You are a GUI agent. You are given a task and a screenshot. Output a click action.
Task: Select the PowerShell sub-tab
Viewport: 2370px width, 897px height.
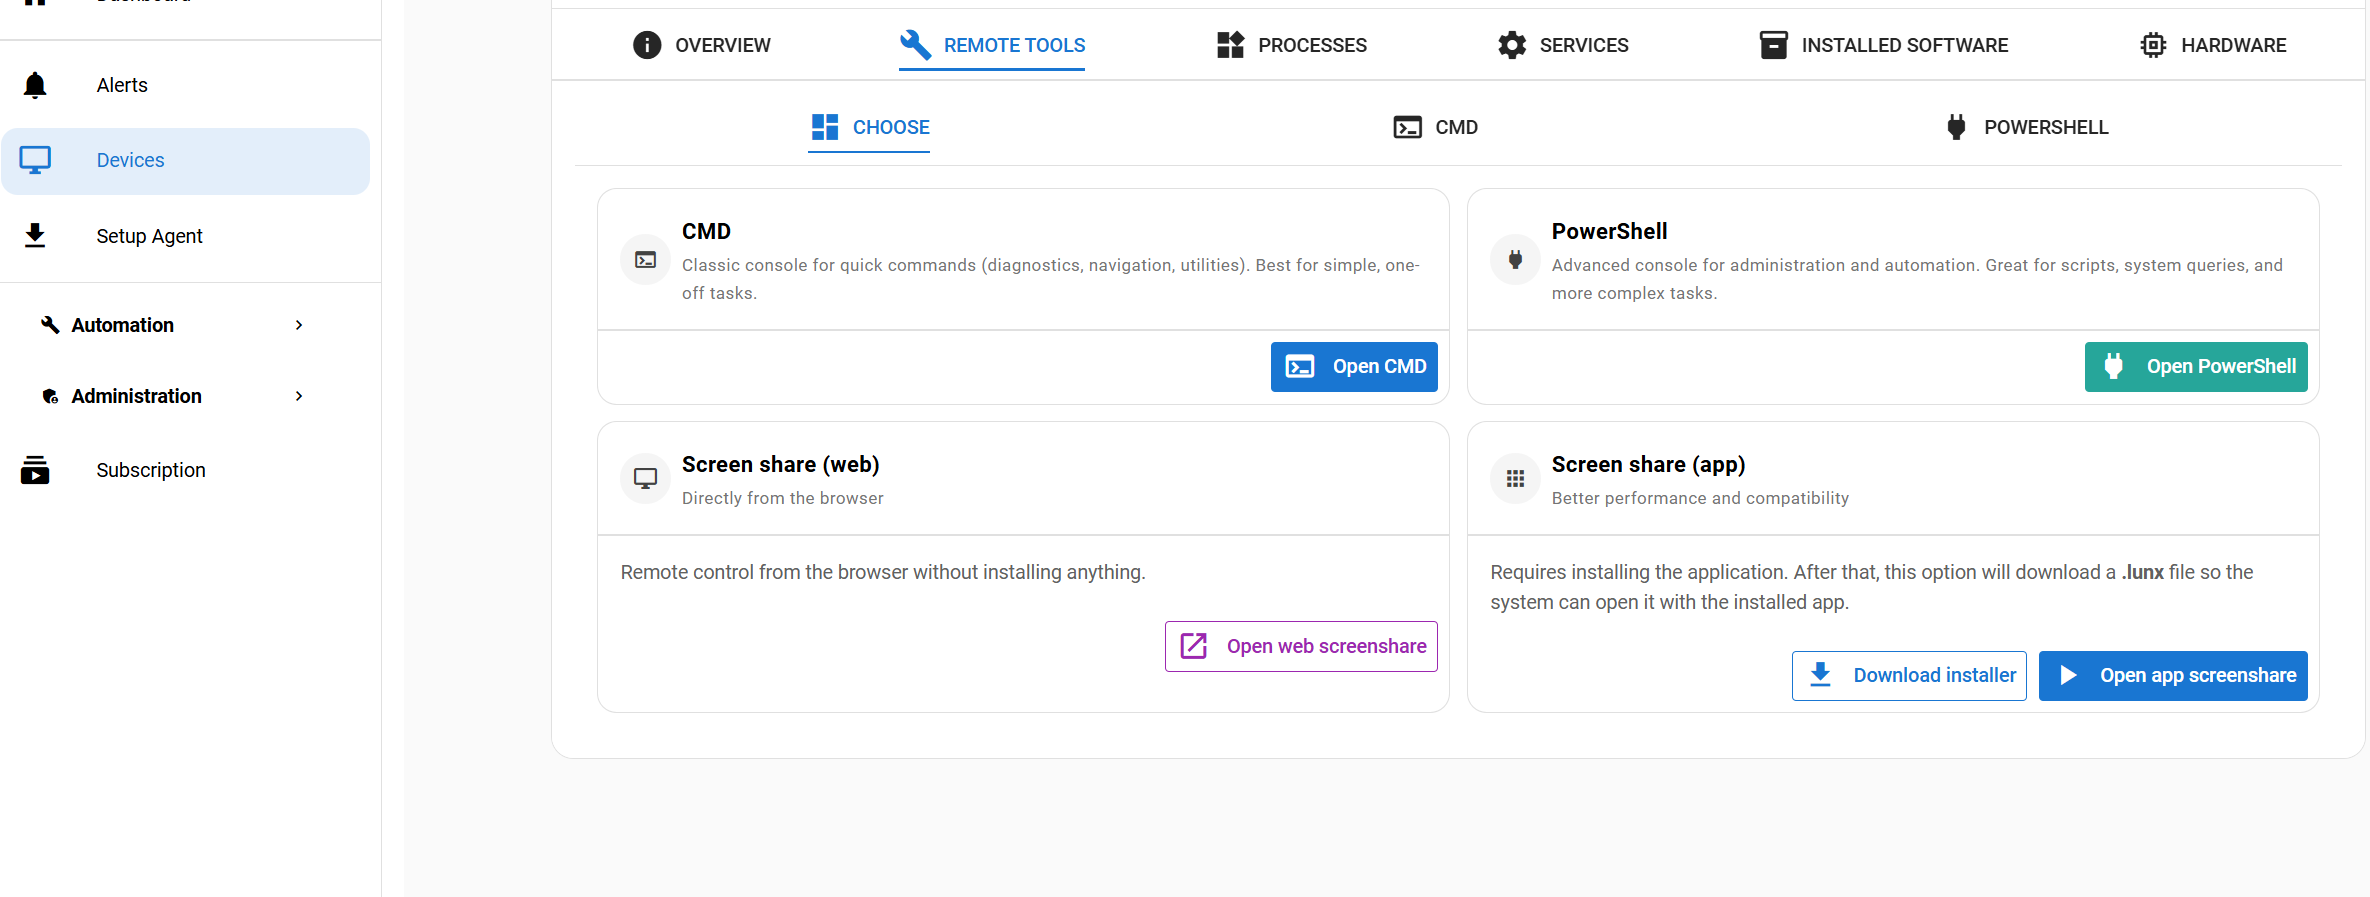pyautogui.click(x=2026, y=127)
